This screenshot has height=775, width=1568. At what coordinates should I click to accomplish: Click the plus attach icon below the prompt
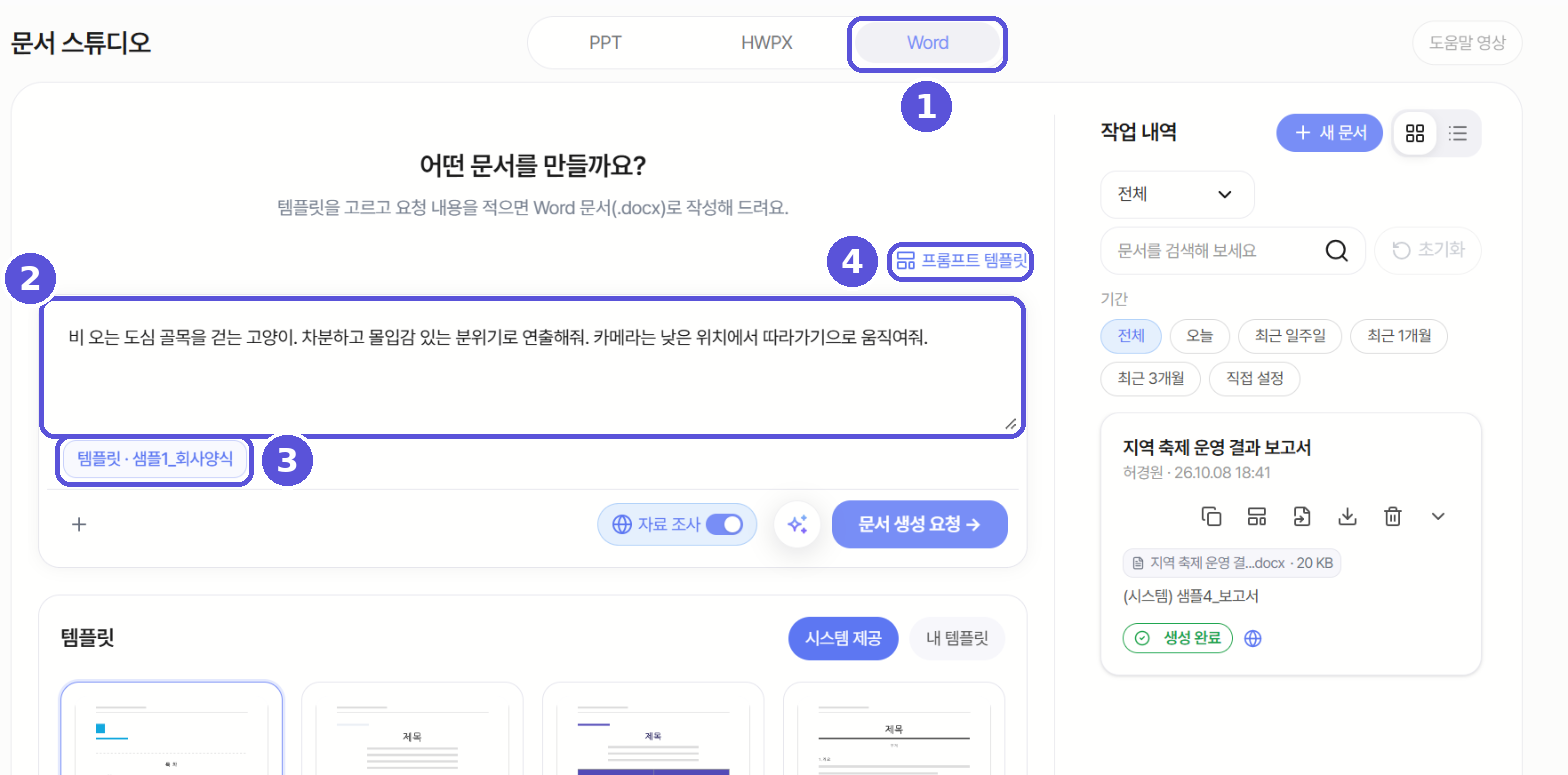[x=79, y=524]
